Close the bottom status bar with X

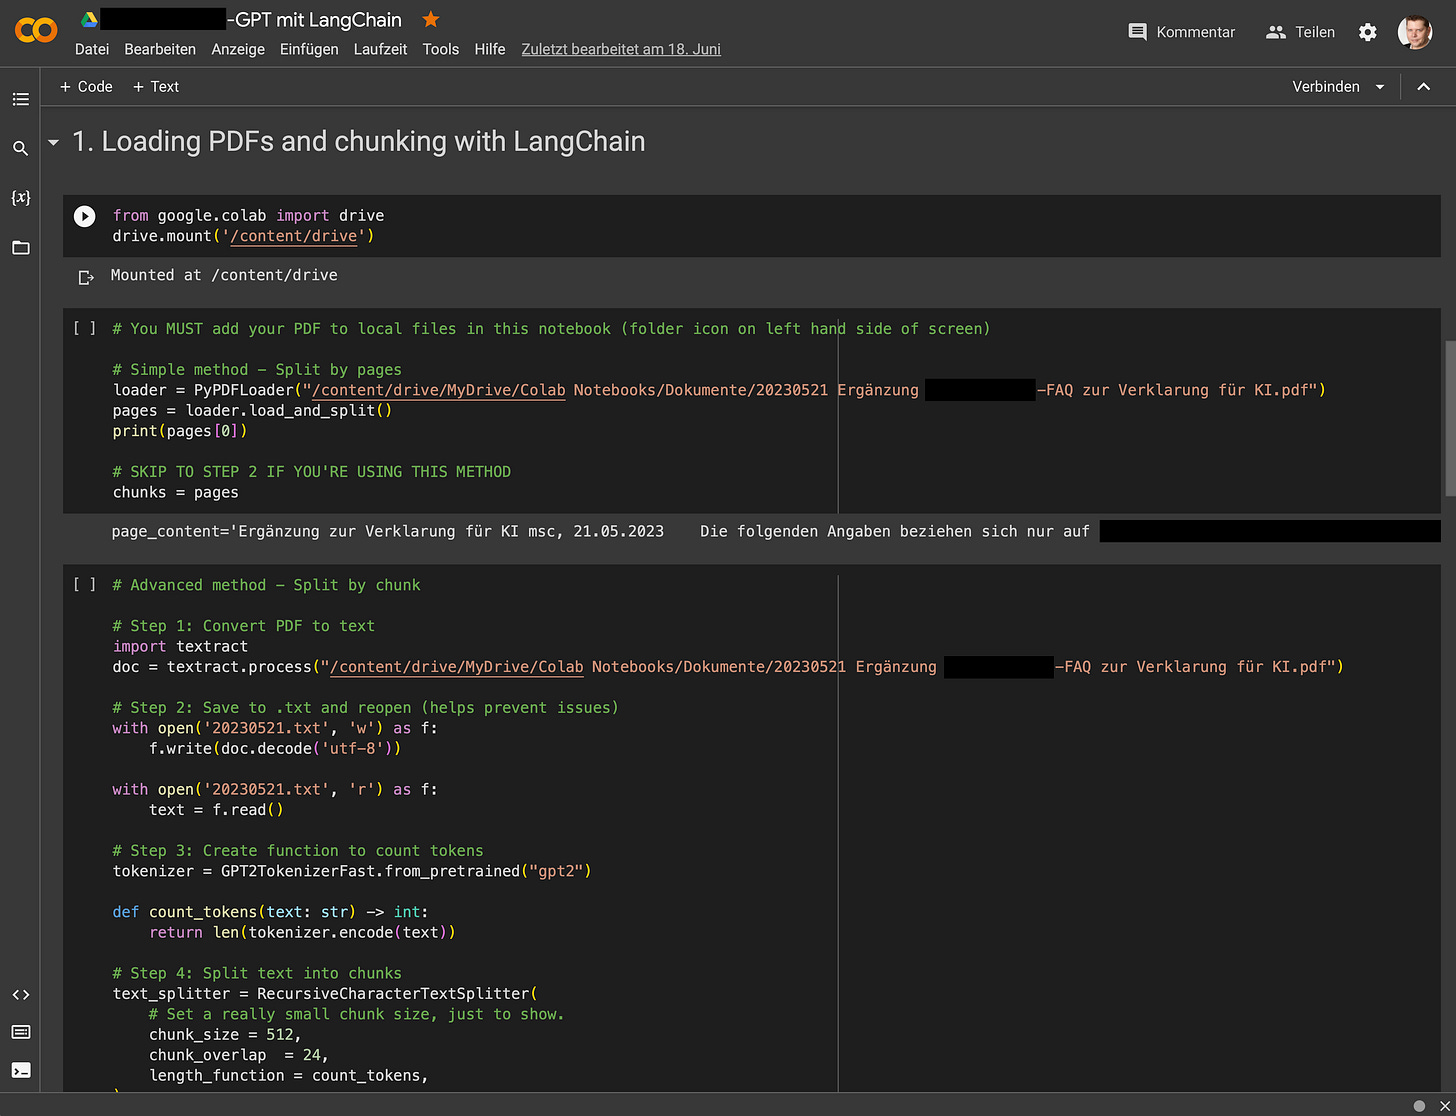pos(1443,1105)
